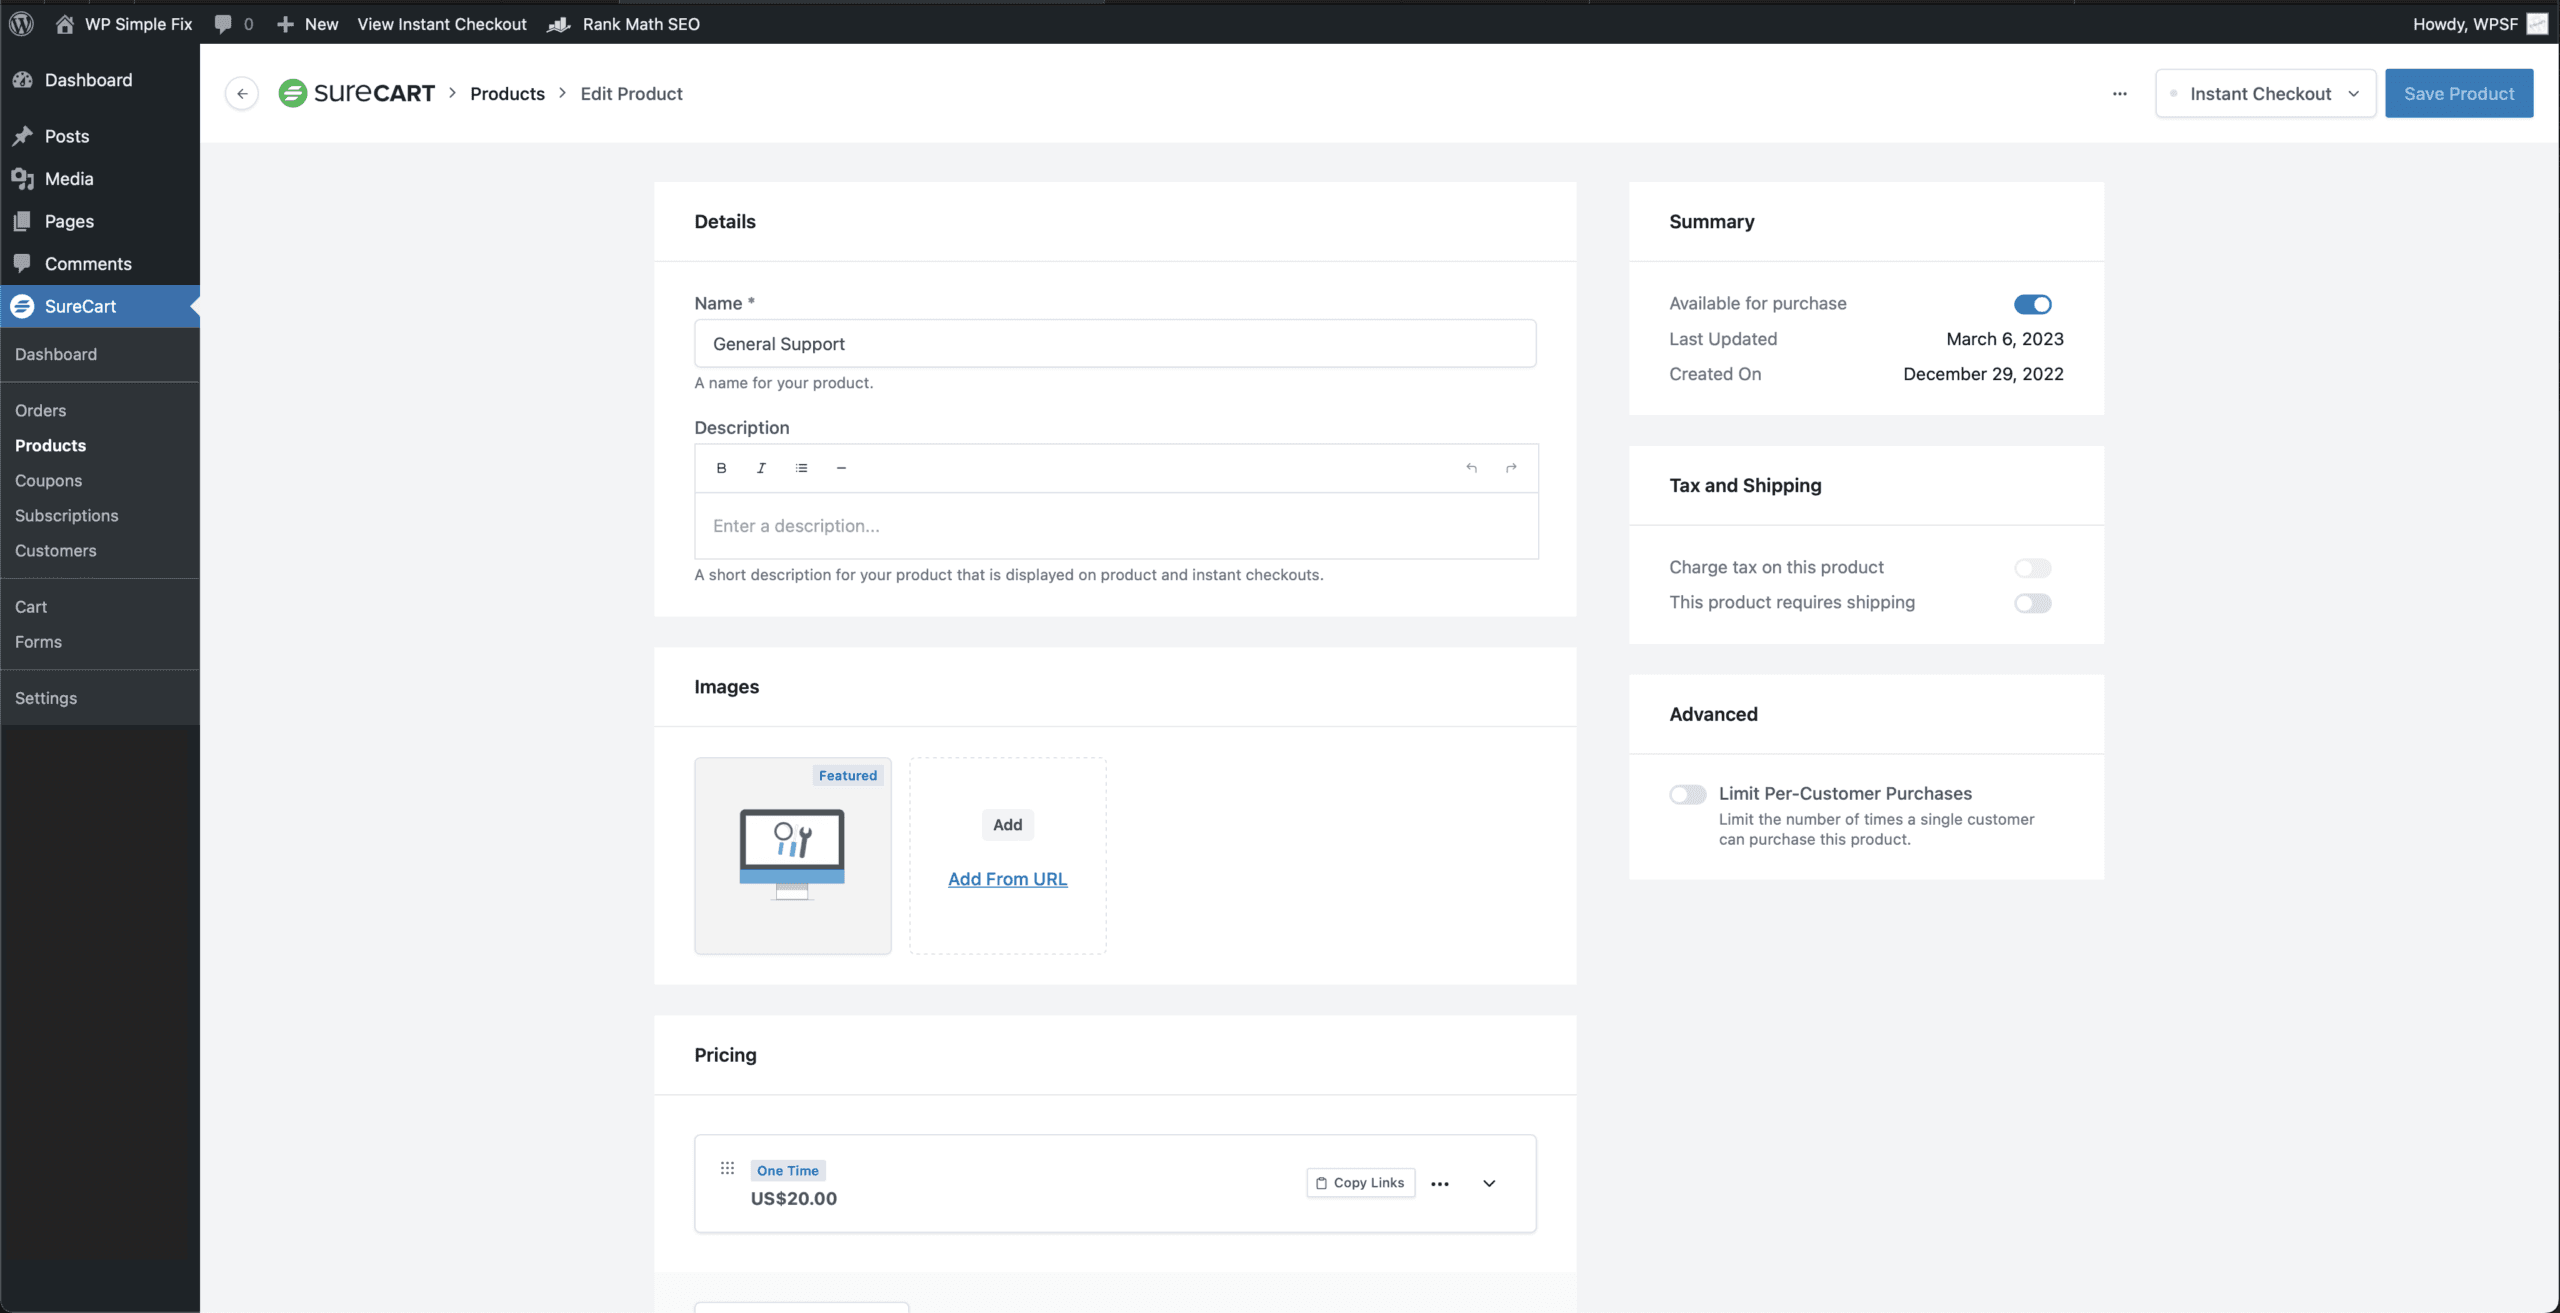Click into the description text area
Image resolution: width=2560 pixels, height=1313 pixels.
pos(1116,526)
